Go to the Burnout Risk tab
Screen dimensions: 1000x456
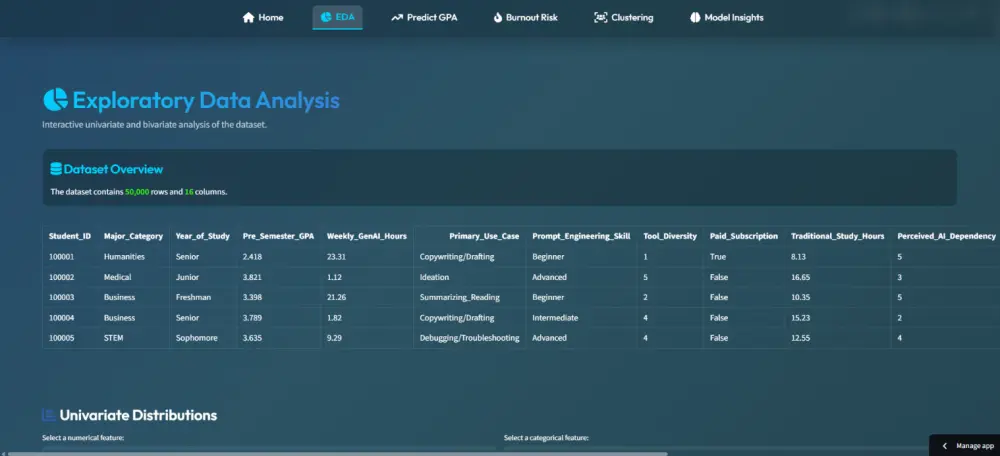[x=526, y=17]
